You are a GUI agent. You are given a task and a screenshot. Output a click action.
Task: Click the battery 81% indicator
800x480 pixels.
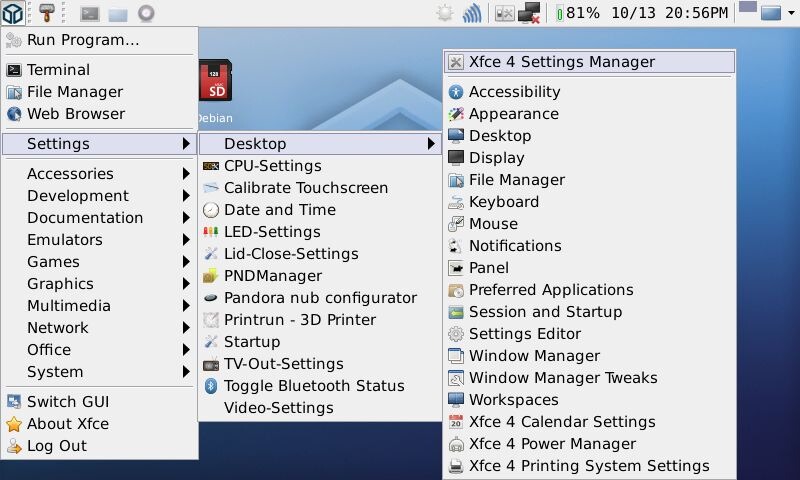[x=578, y=13]
